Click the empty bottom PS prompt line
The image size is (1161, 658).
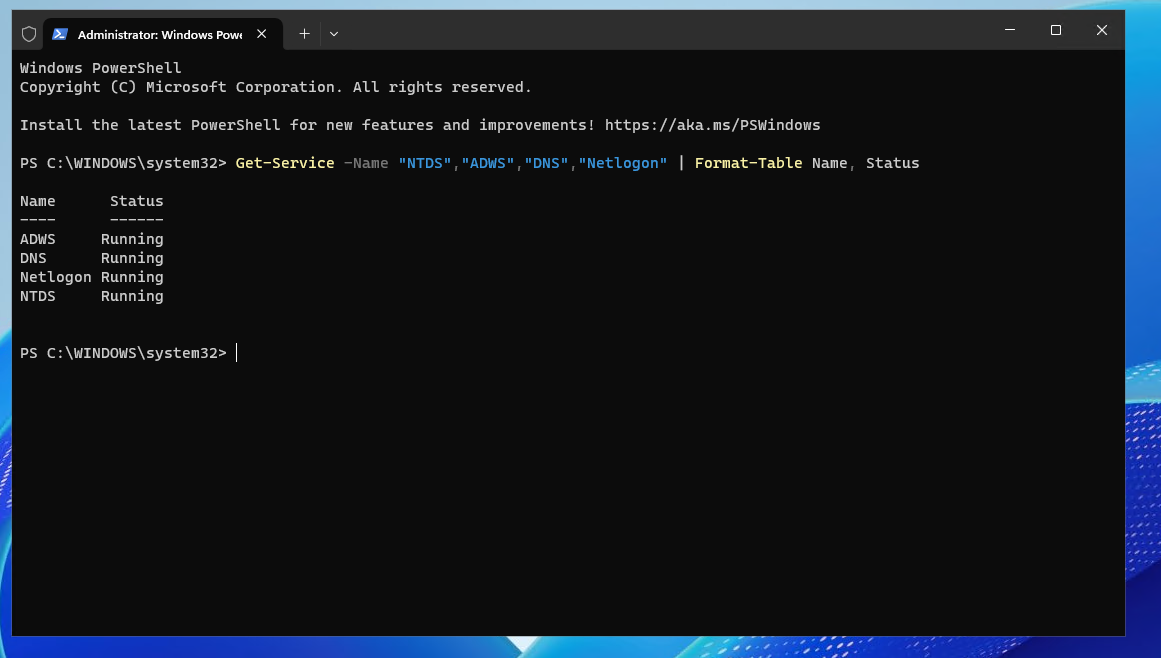coord(124,353)
